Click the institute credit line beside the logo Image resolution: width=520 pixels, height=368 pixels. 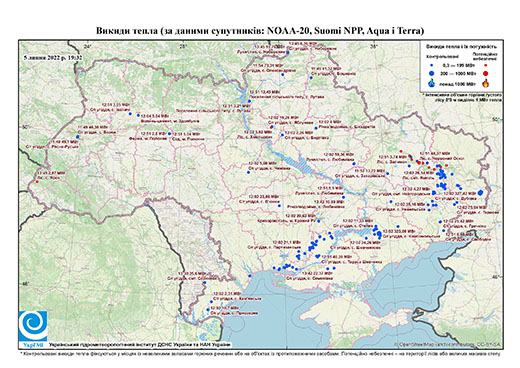point(139,344)
